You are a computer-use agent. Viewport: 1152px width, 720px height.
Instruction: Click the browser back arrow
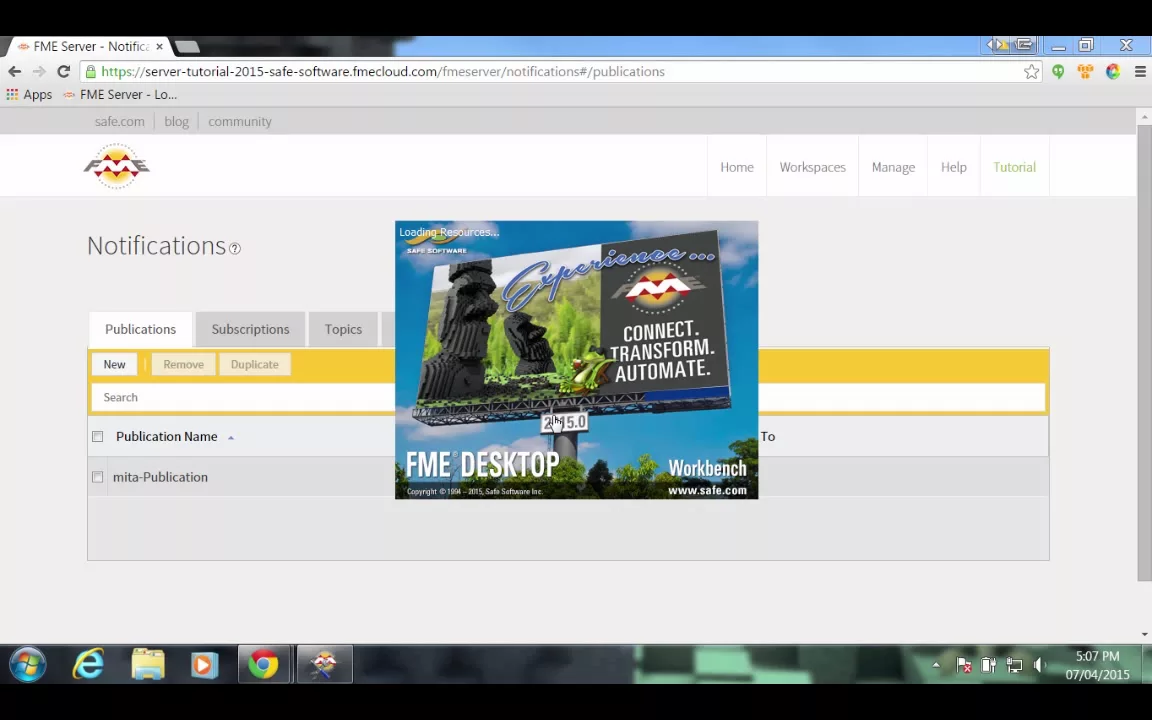[x=15, y=71]
